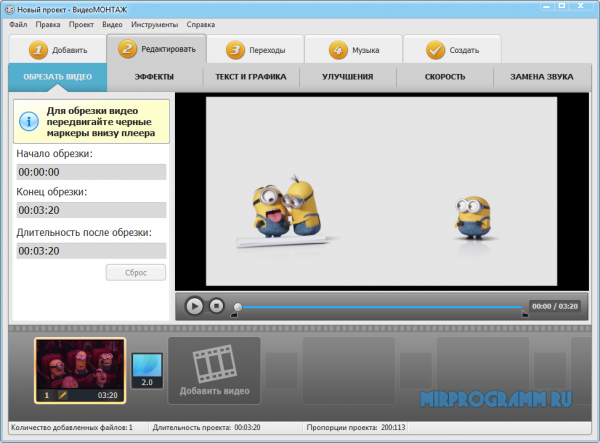Click the blue info icon in the hint box
This screenshot has width=600, height=443.
[29, 122]
